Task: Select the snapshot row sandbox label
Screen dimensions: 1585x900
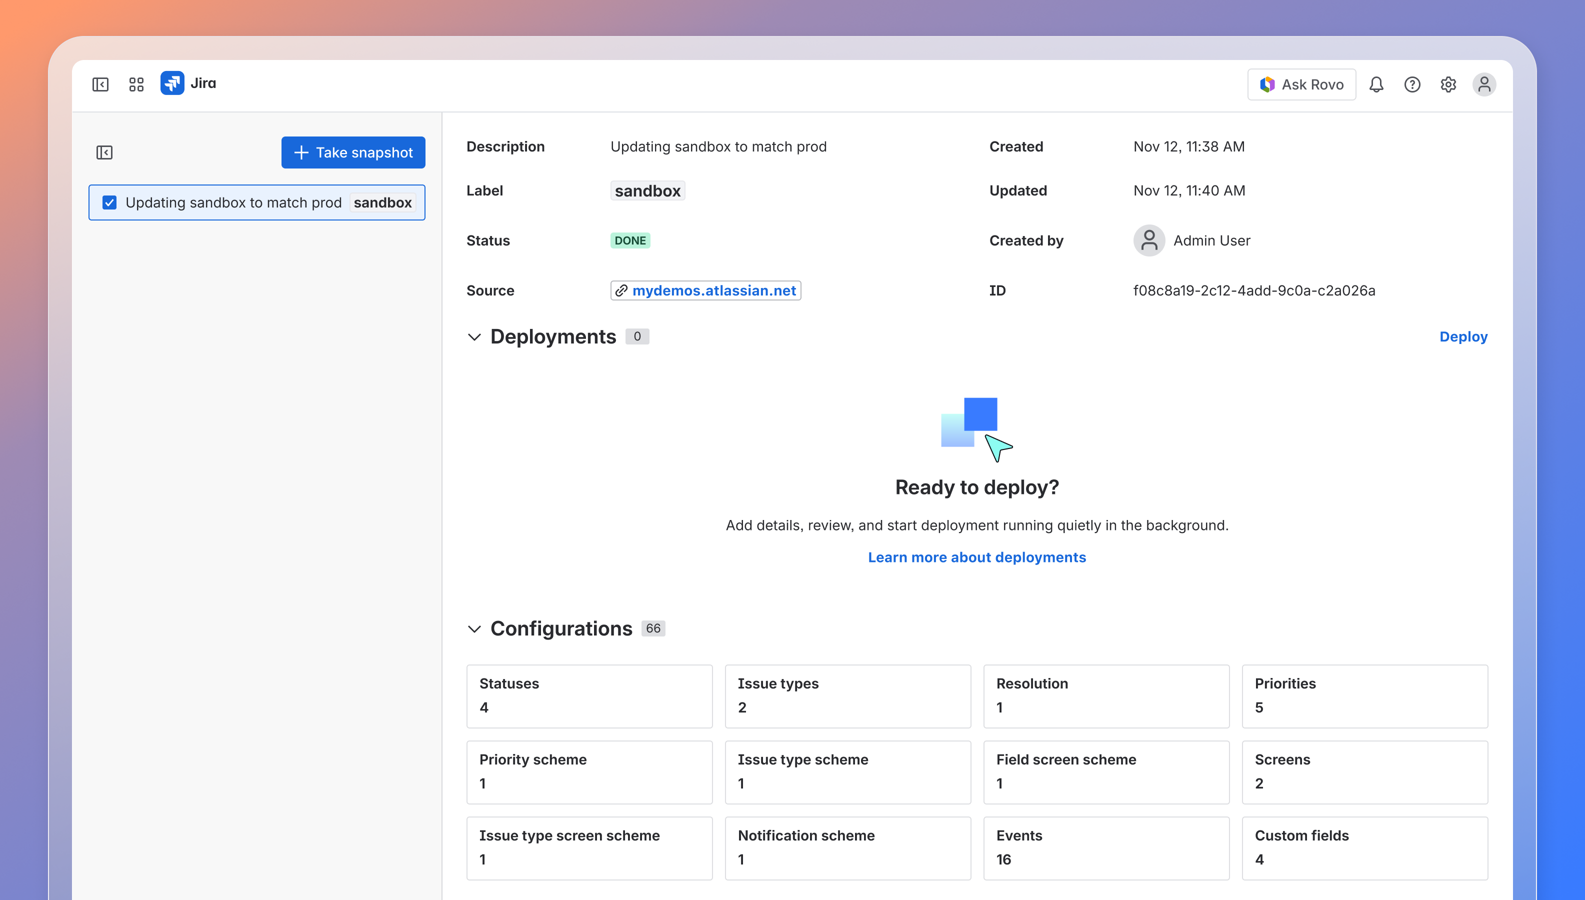Action: [383, 203]
